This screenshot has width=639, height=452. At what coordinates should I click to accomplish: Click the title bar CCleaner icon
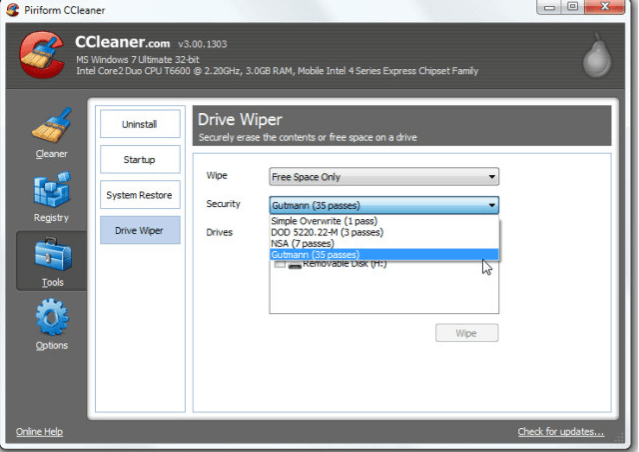[x=13, y=9]
